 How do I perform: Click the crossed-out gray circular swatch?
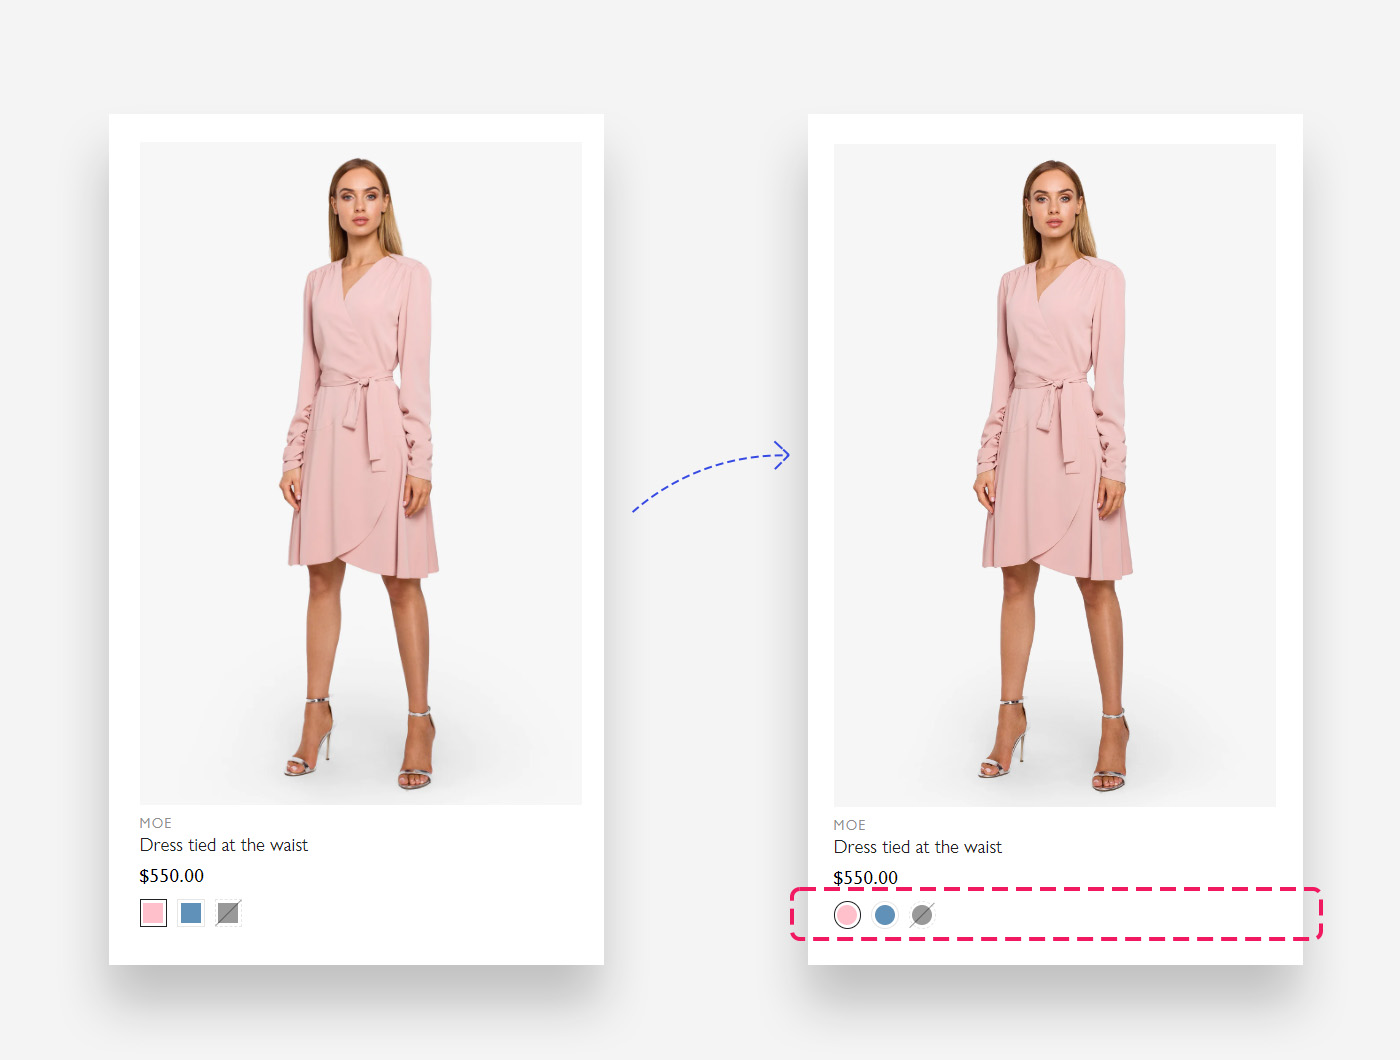[x=922, y=915]
